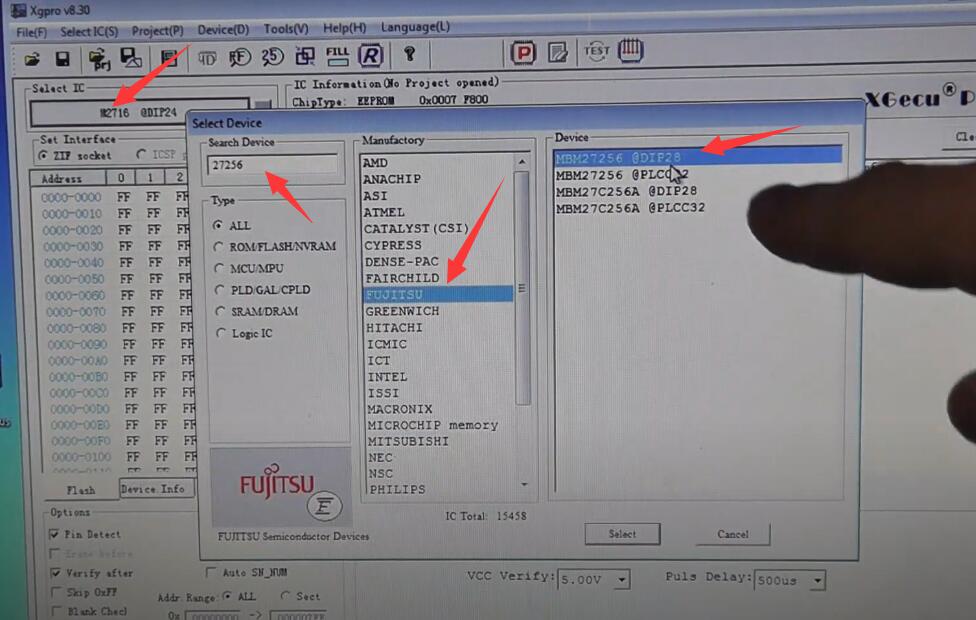
Task: Click the read chip ID toolbar icon
Action: click(207, 59)
